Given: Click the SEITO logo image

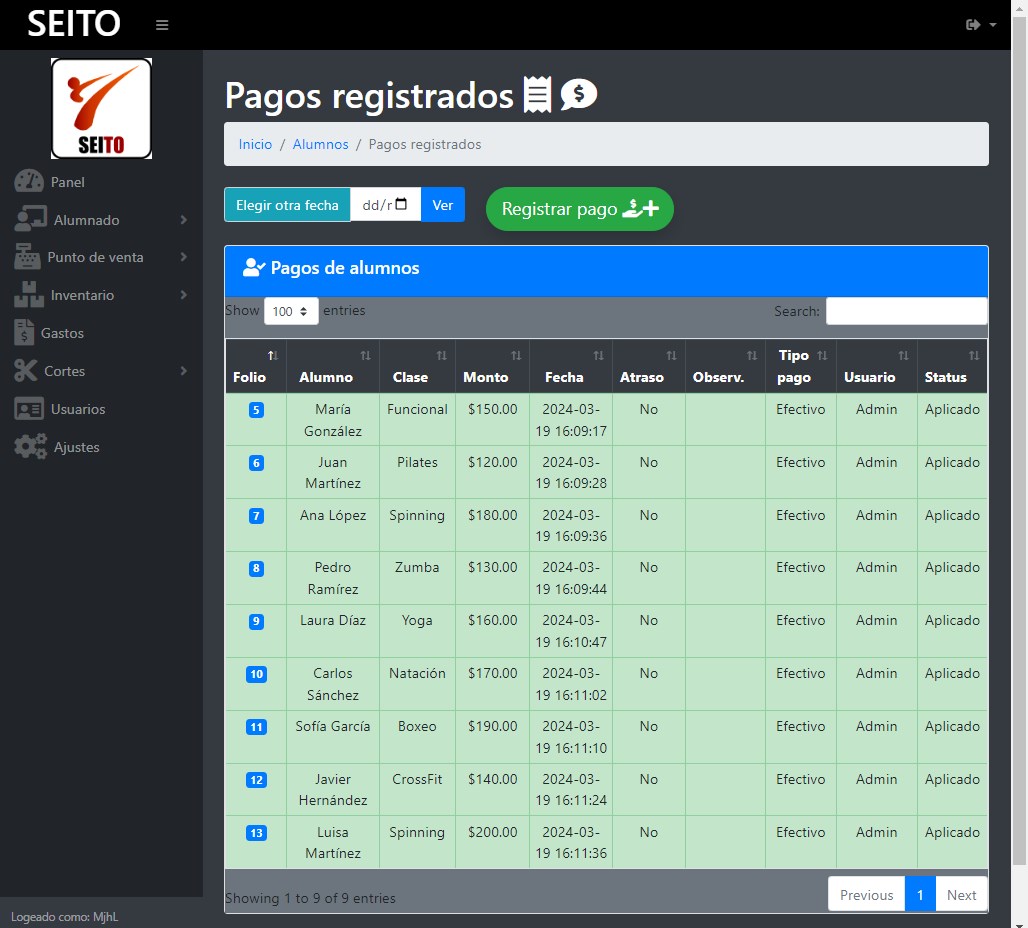Looking at the screenshot, I should pos(101,108).
